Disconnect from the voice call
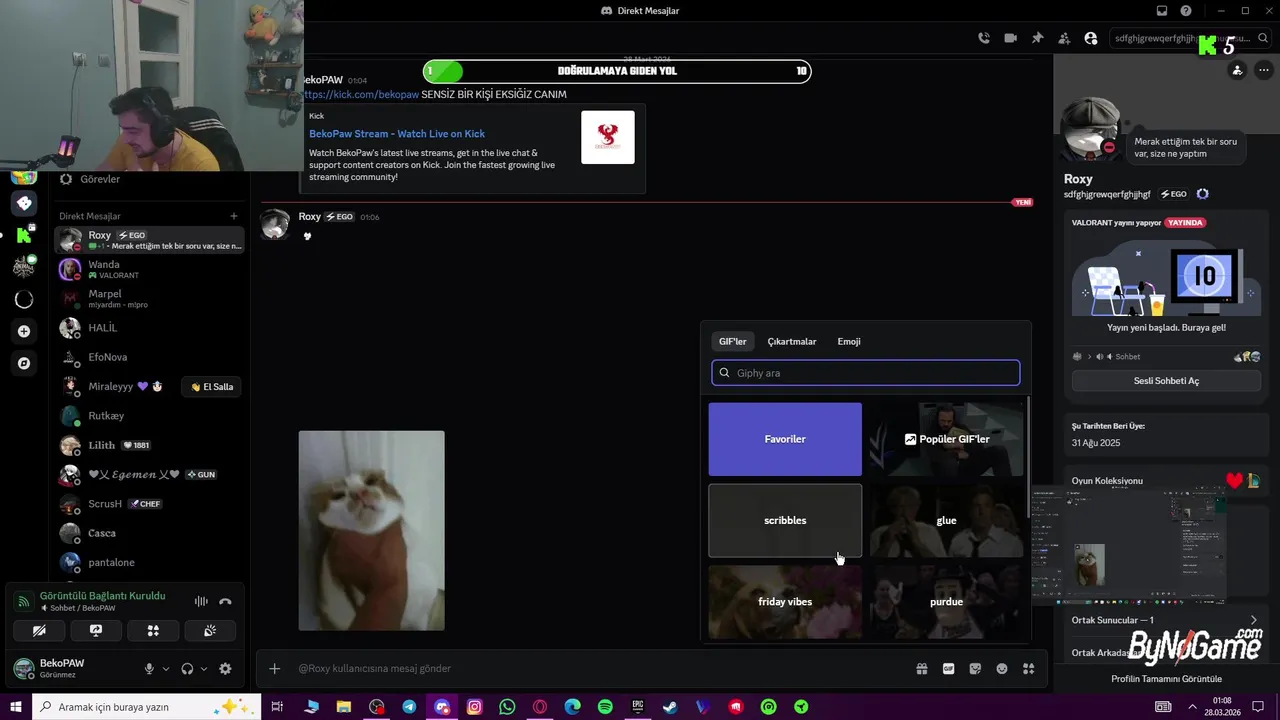This screenshot has height=720, width=1280. 226,602
